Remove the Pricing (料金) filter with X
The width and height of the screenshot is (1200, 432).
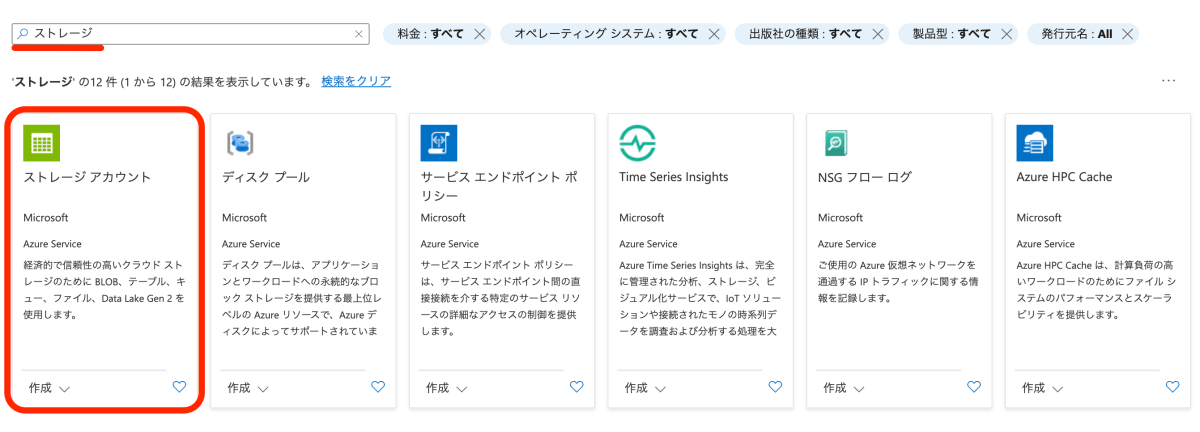click(x=479, y=34)
